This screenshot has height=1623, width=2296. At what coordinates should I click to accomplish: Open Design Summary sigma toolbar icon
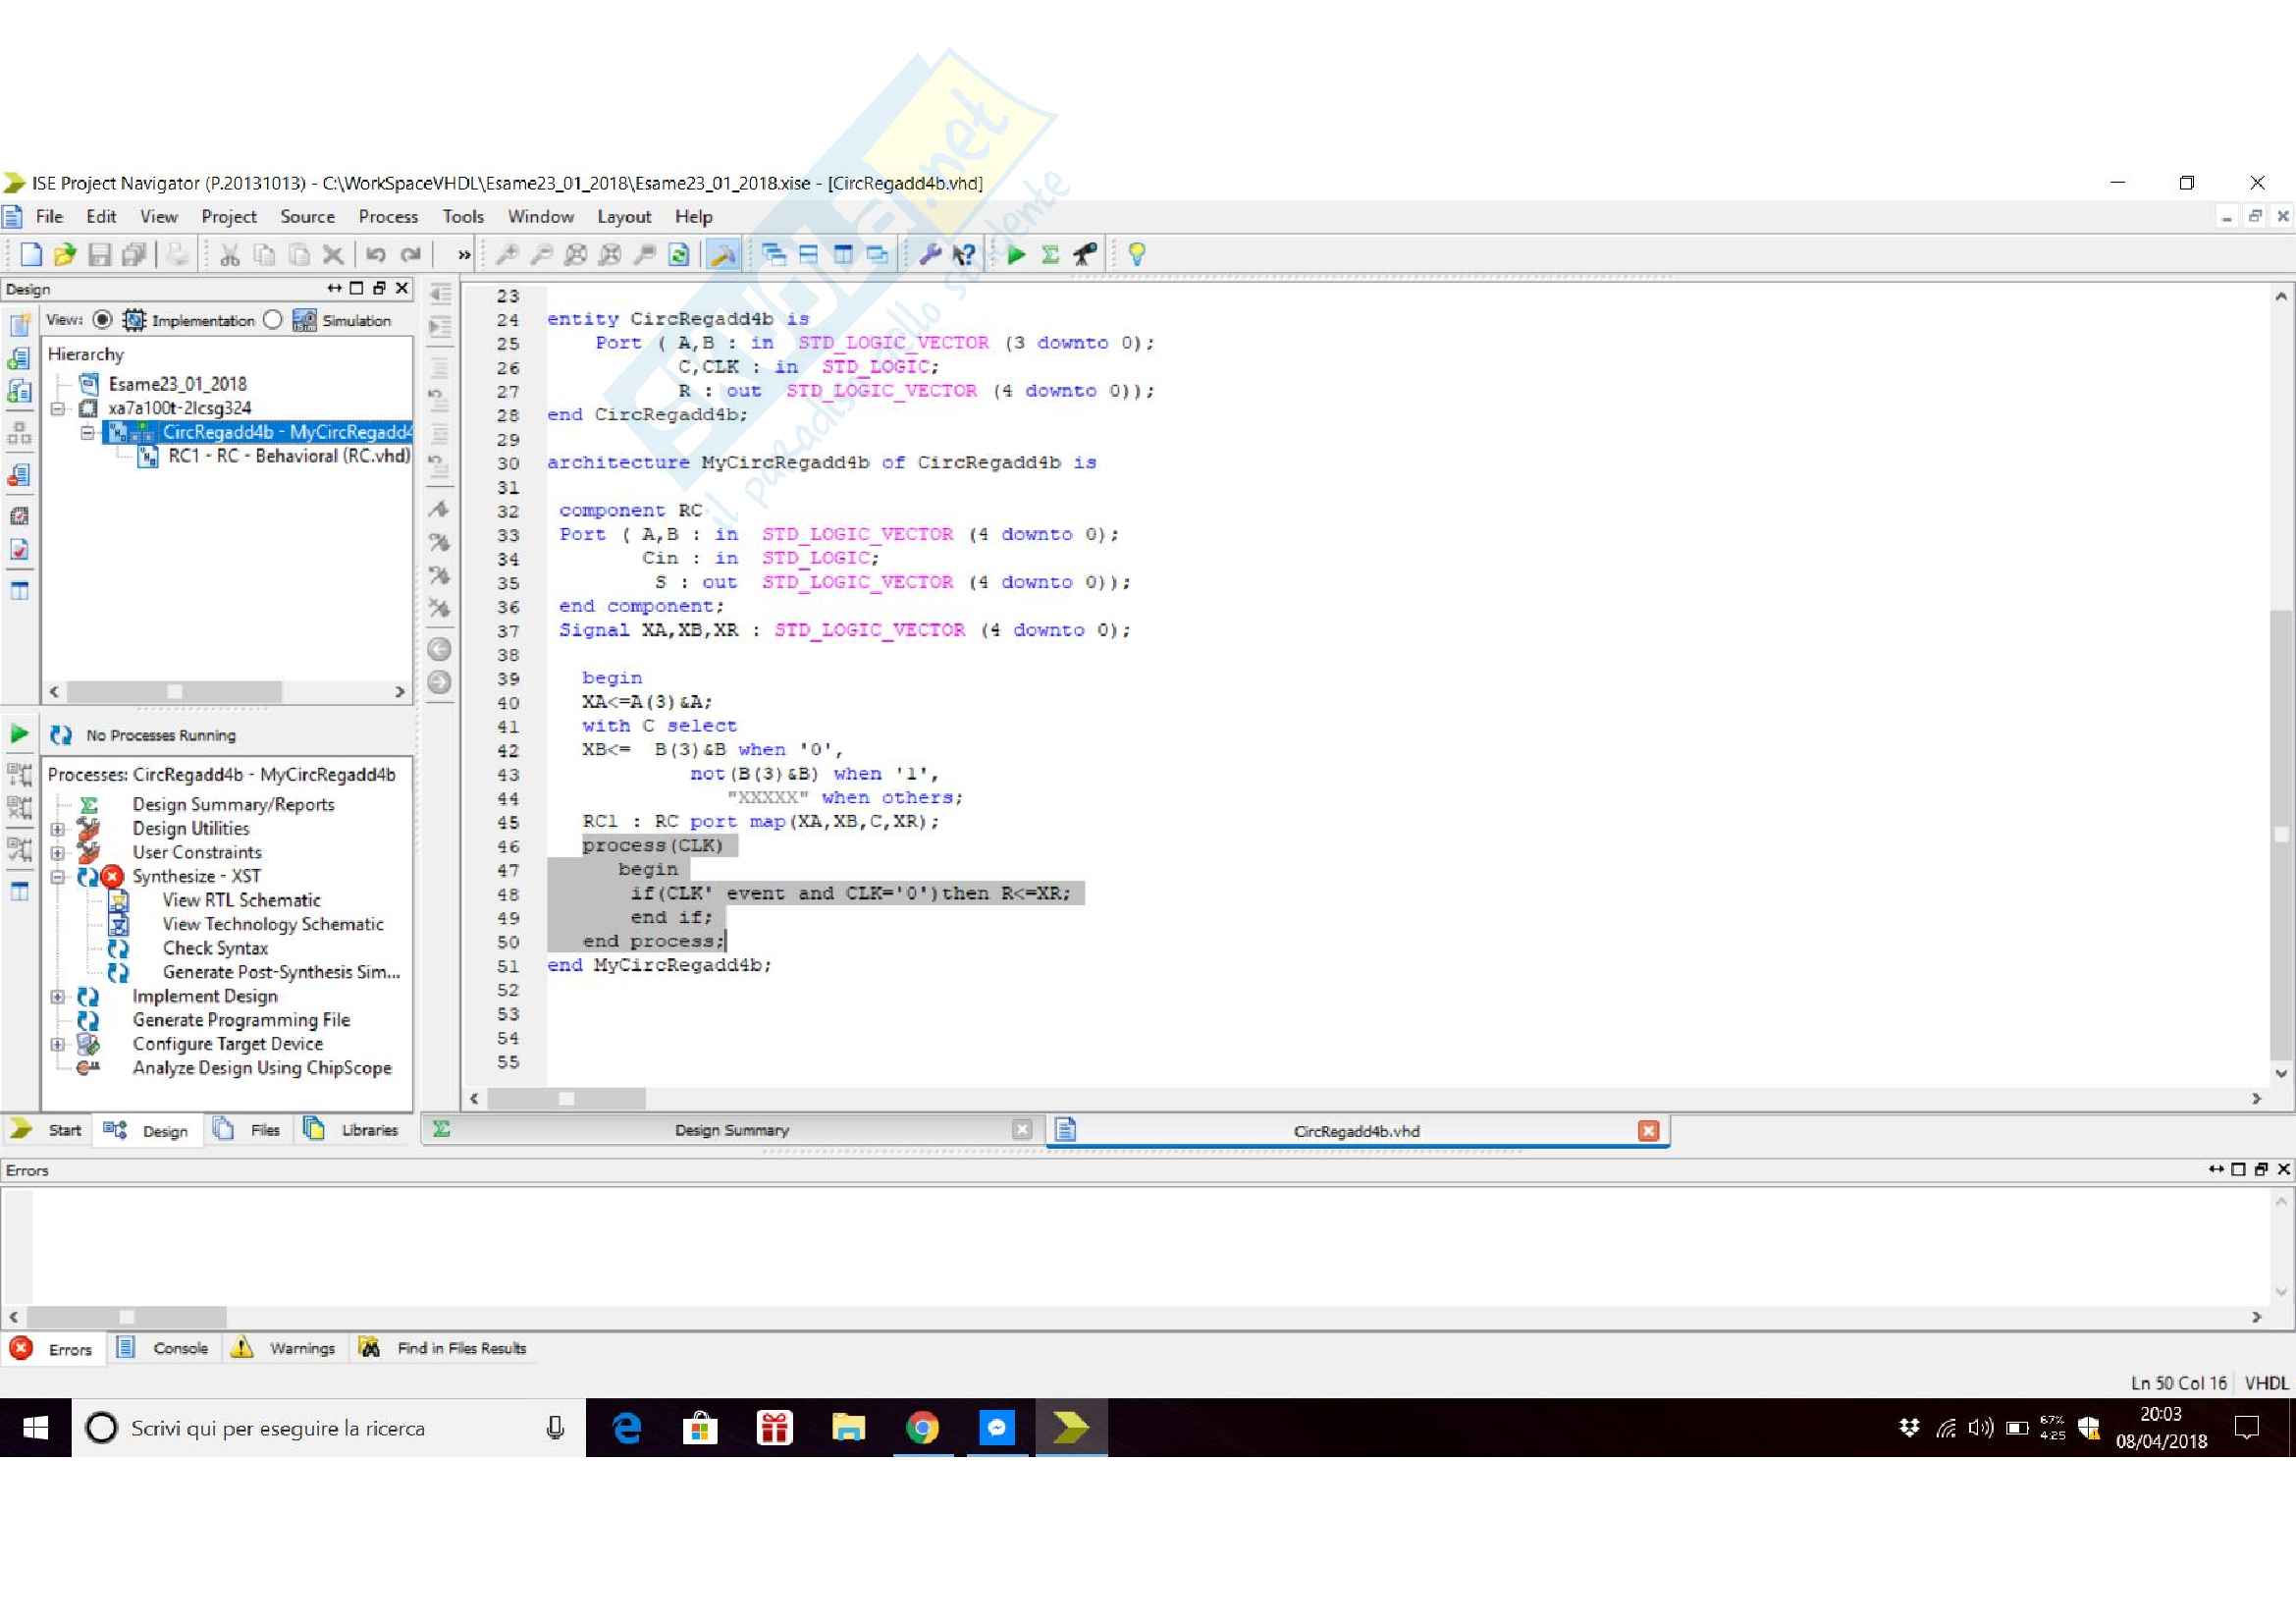coord(1050,255)
